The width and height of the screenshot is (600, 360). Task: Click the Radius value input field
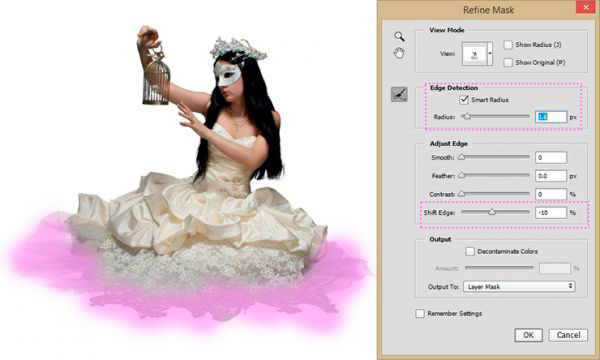tap(551, 117)
